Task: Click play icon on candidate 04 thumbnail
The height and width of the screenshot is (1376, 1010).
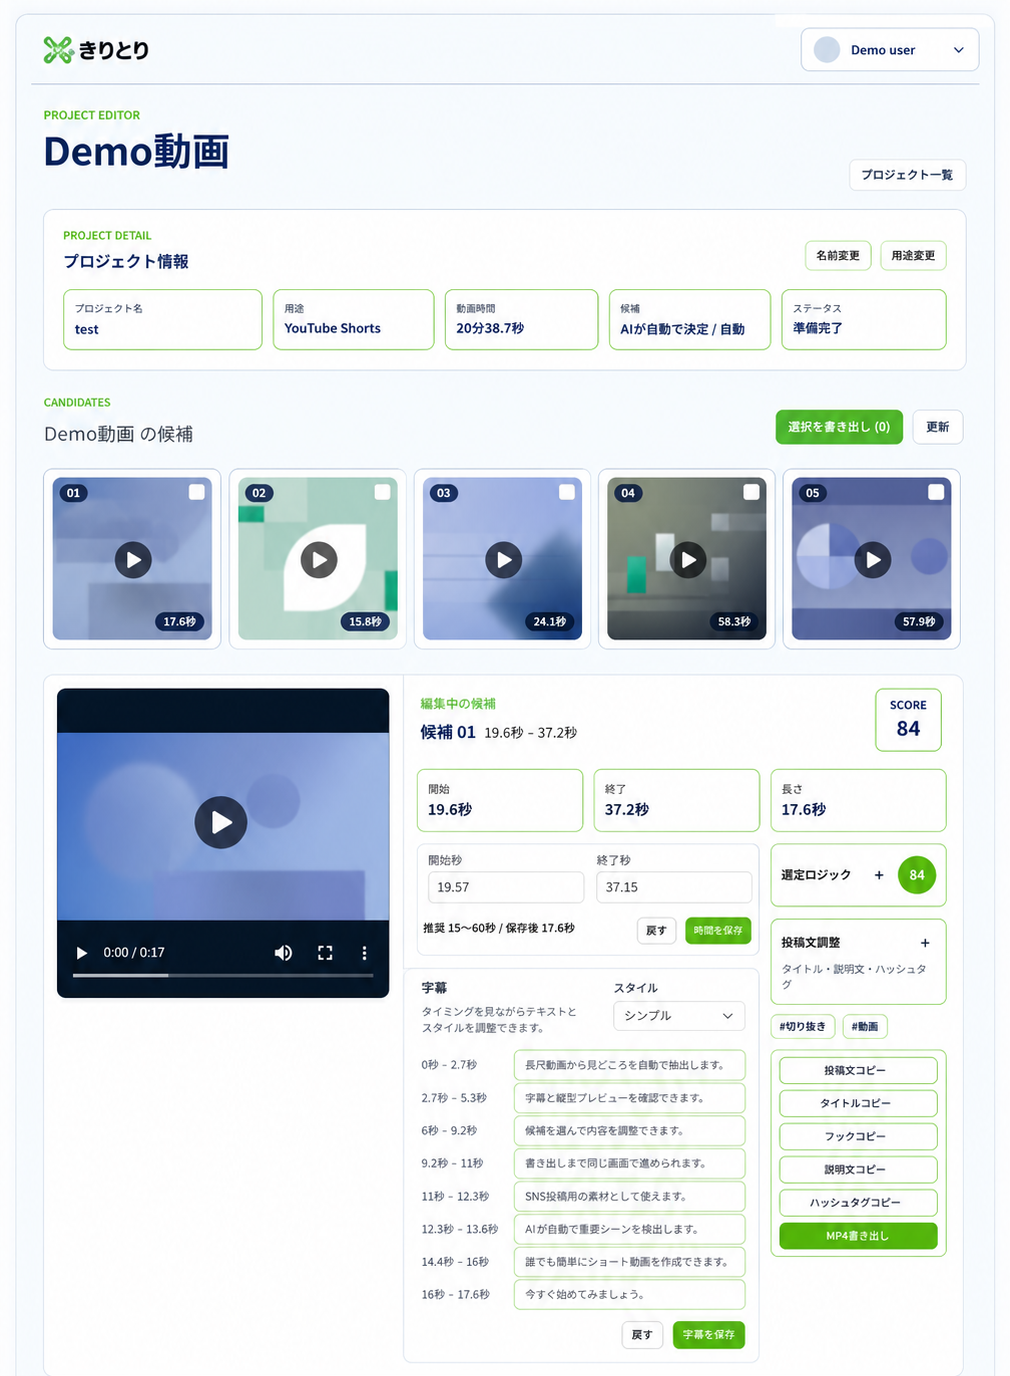Action: pyautogui.click(x=688, y=560)
